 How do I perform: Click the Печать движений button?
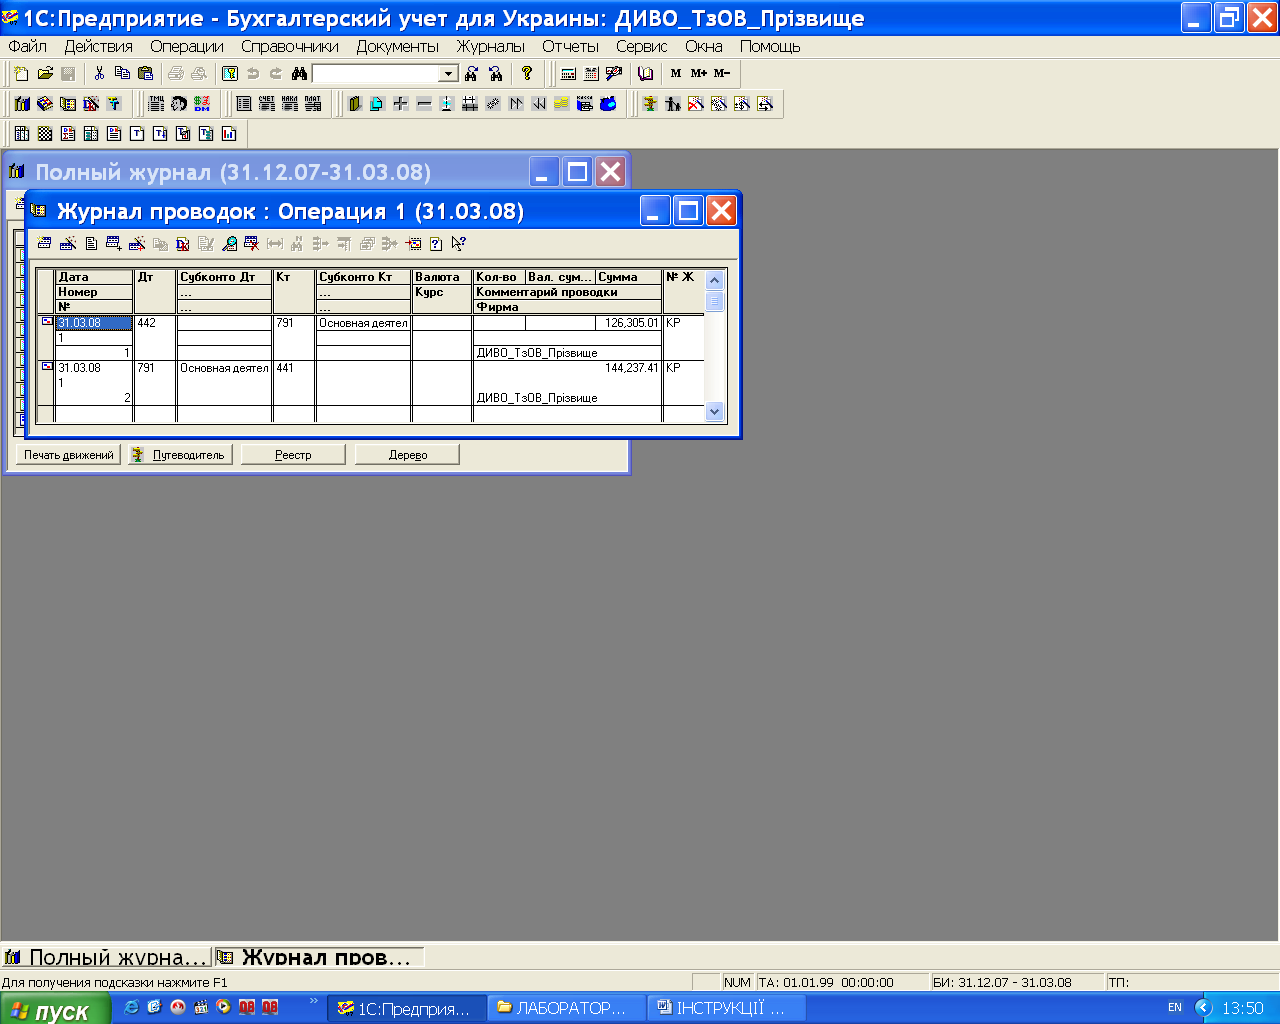(69, 454)
